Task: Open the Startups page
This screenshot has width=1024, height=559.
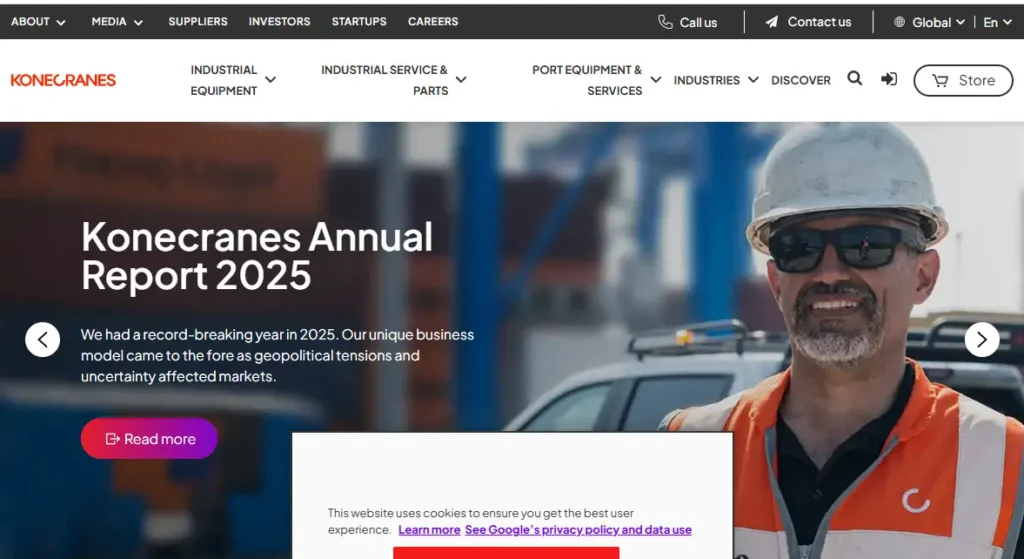Action: pyautogui.click(x=359, y=22)
